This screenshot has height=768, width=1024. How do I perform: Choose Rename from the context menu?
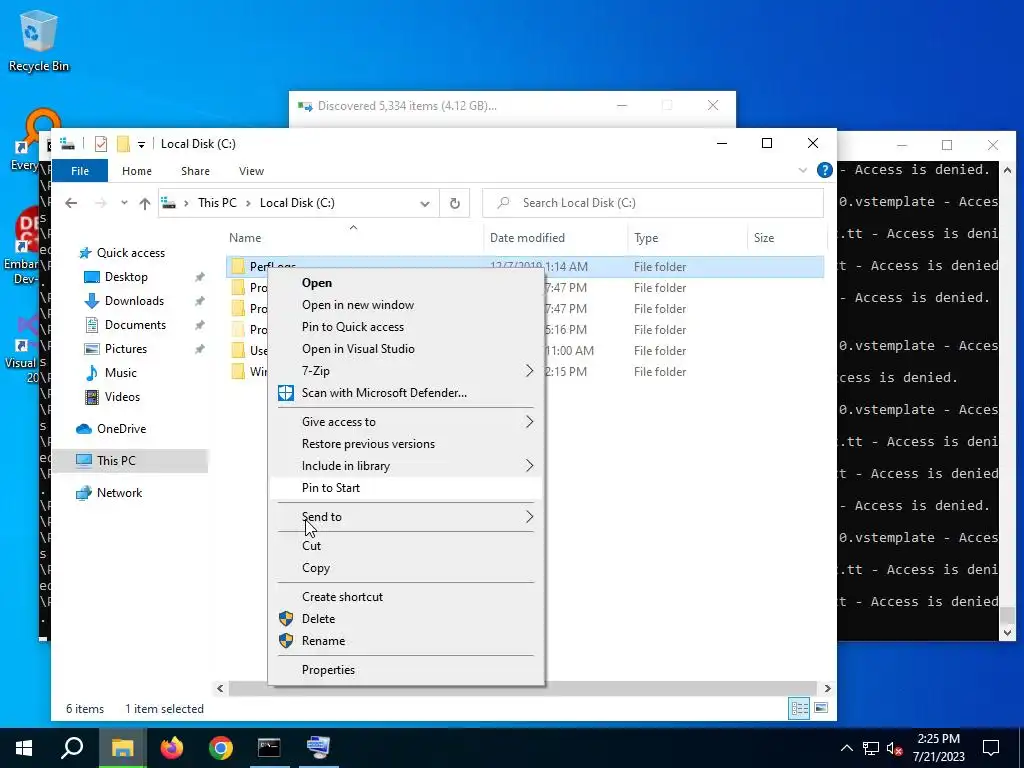406,641
